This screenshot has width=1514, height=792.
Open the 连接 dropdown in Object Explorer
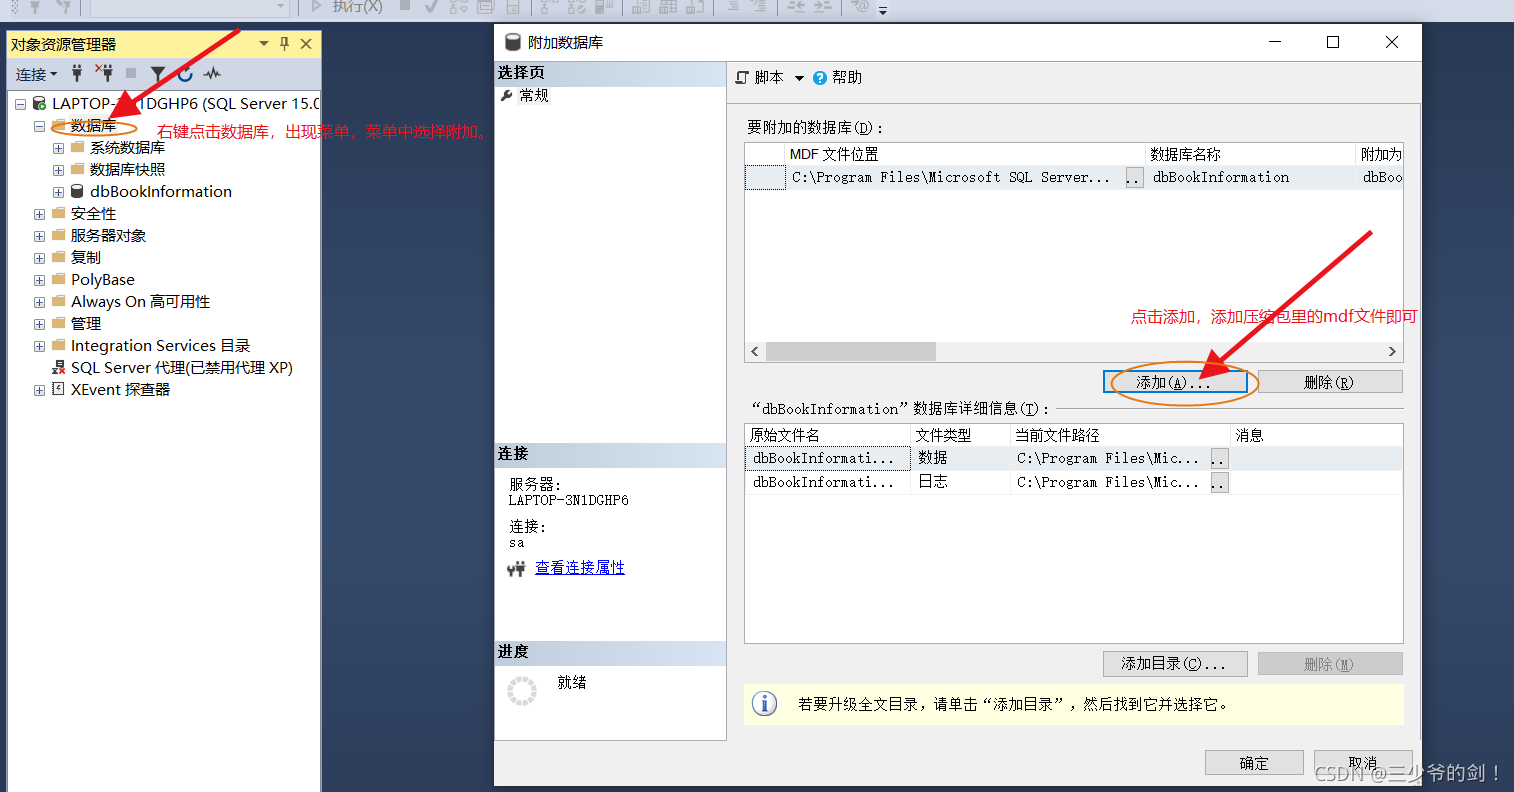(x=36, y=74)
